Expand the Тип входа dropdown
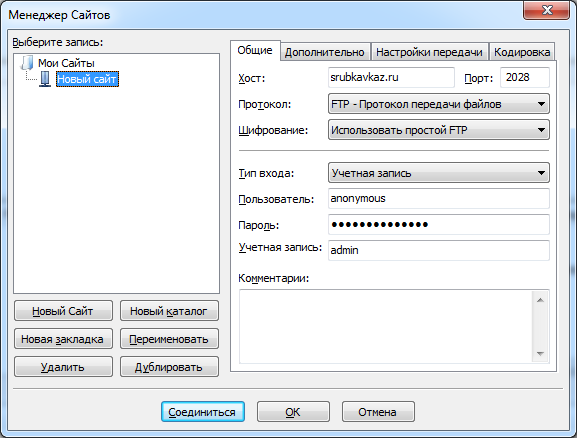577x438 pixels. (439, 173)
